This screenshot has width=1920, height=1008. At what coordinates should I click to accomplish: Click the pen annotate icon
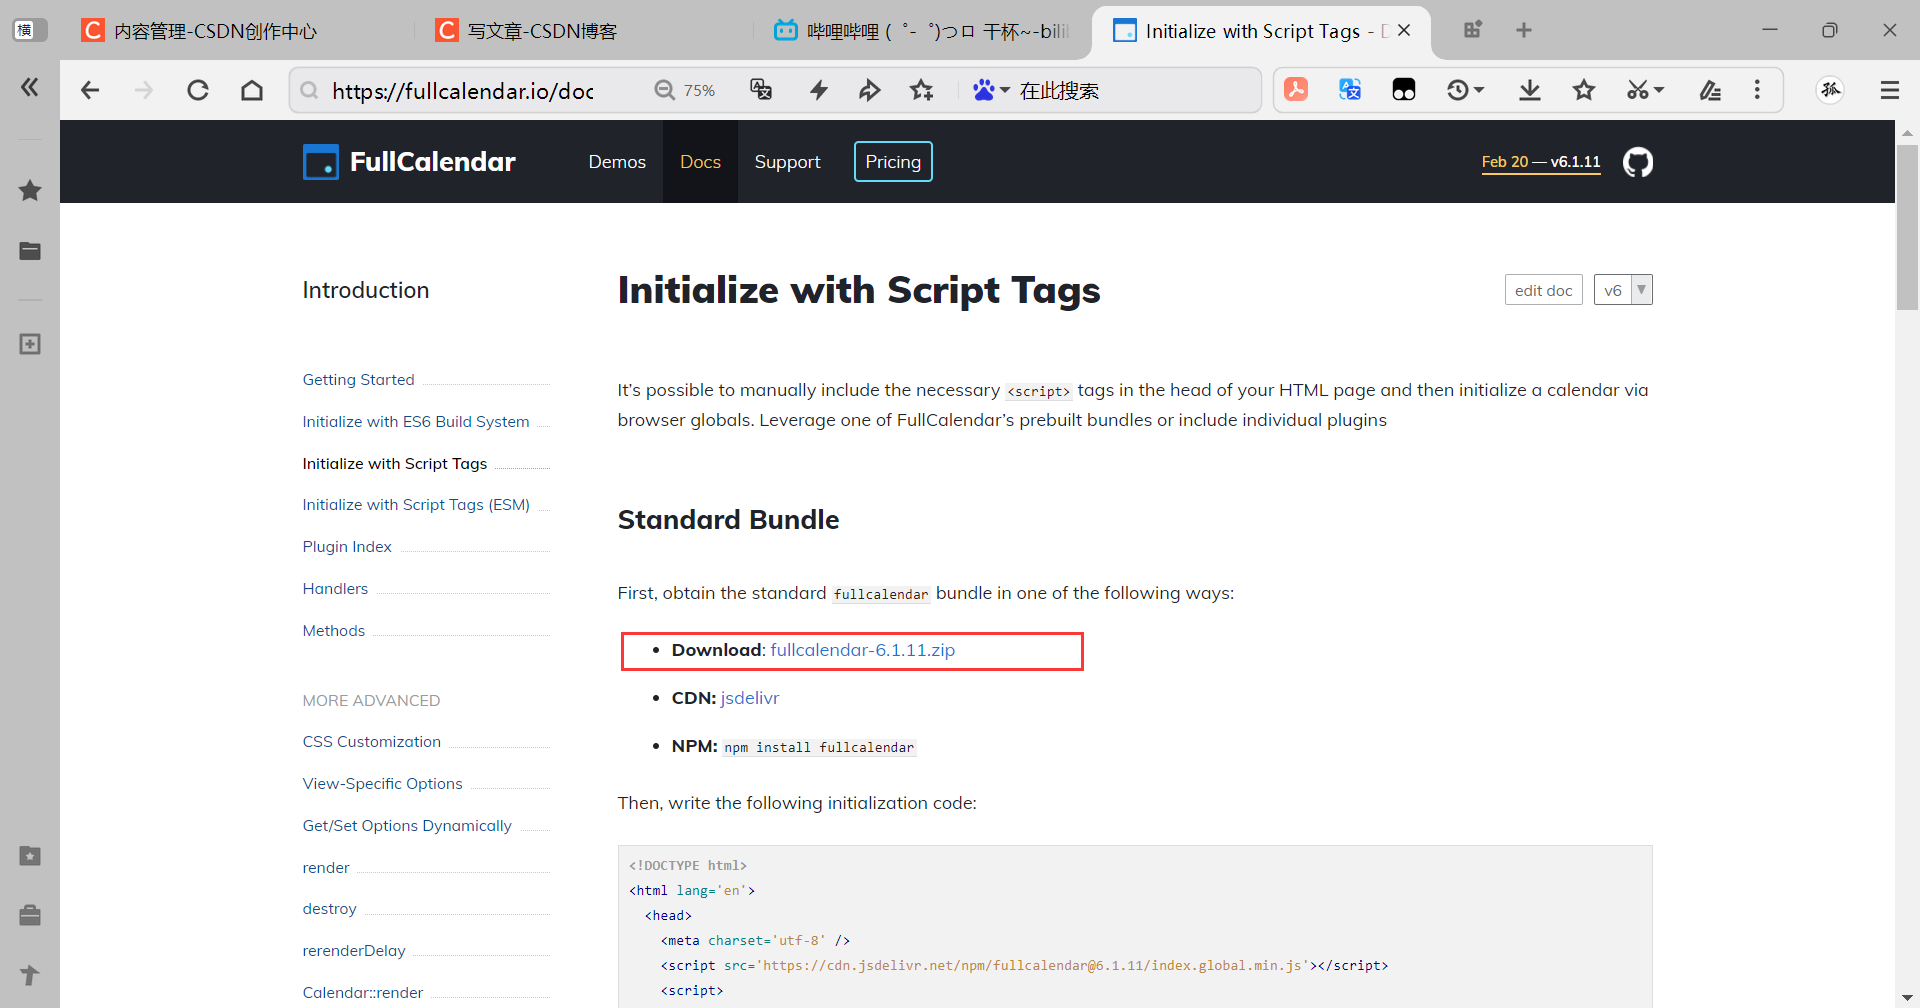(x=1710, y=90)
